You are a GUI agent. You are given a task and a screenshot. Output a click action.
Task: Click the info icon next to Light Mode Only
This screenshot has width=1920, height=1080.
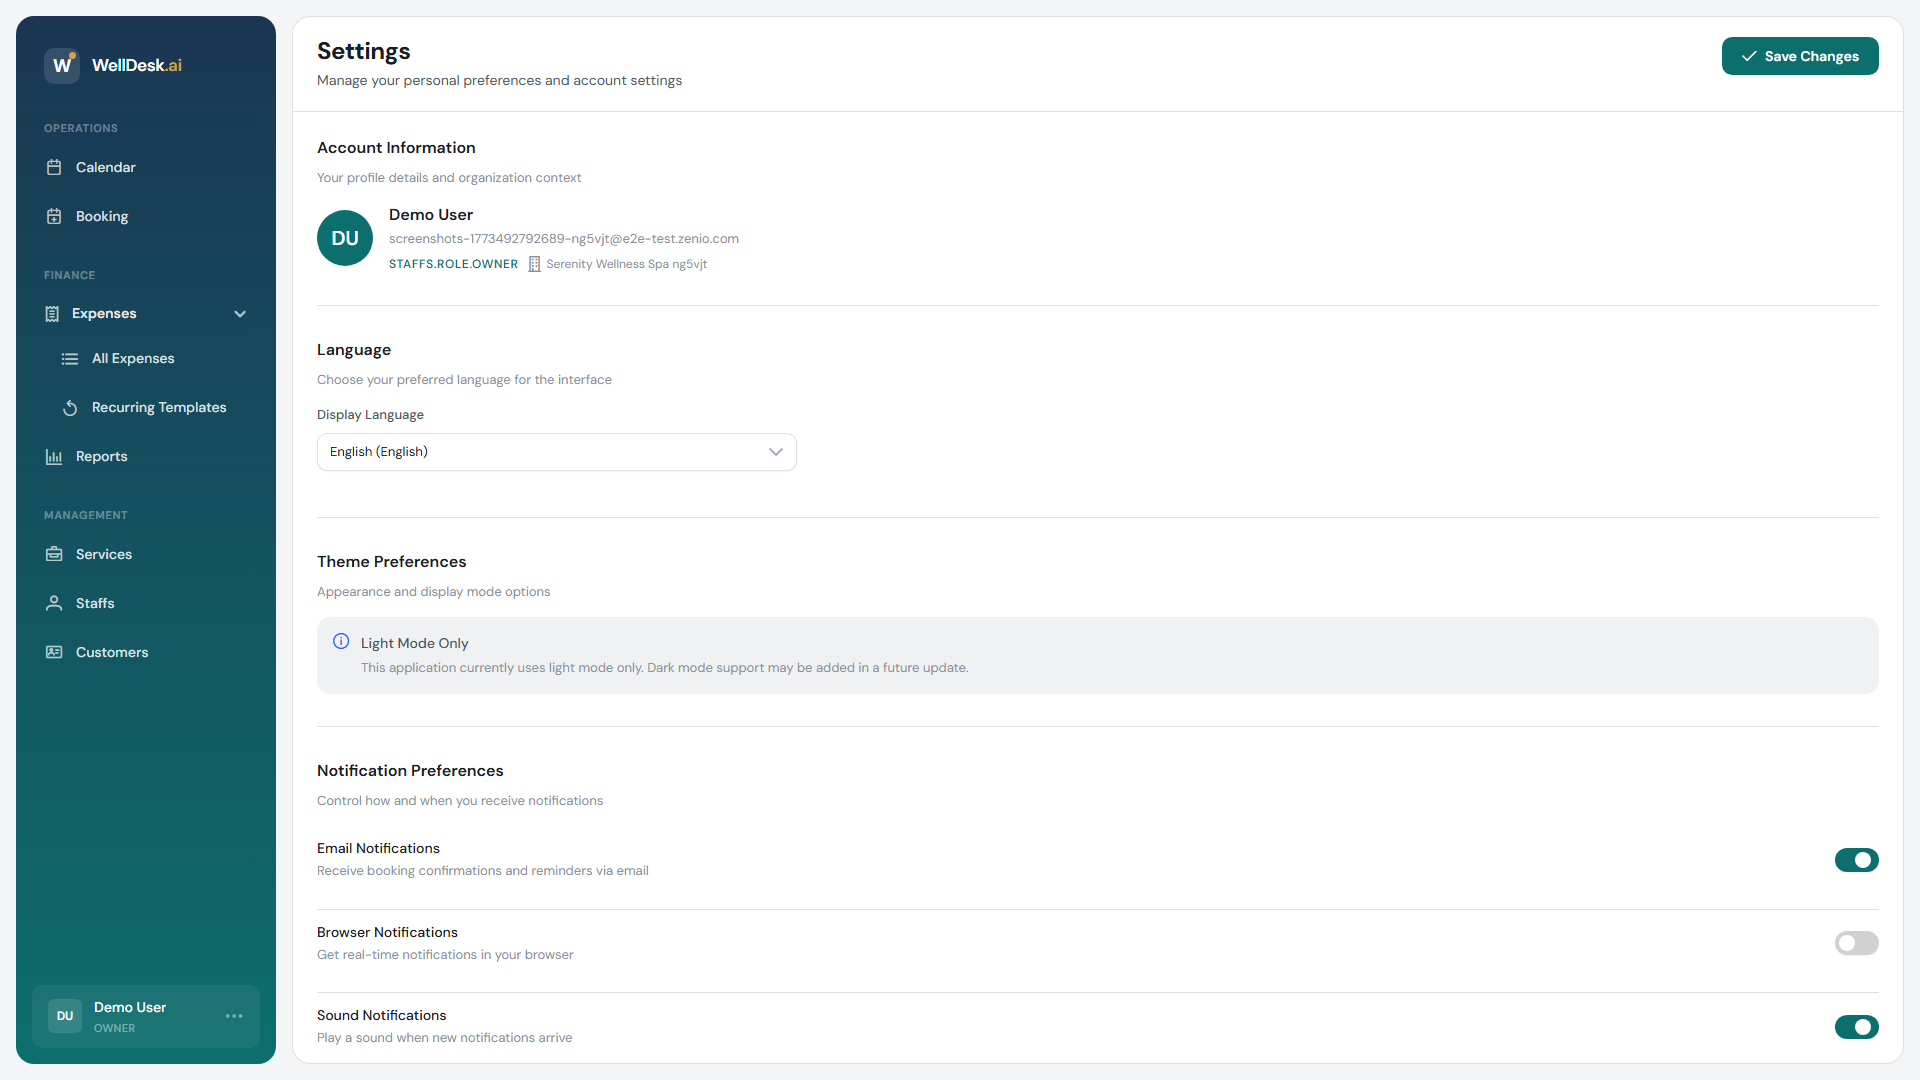341,641
